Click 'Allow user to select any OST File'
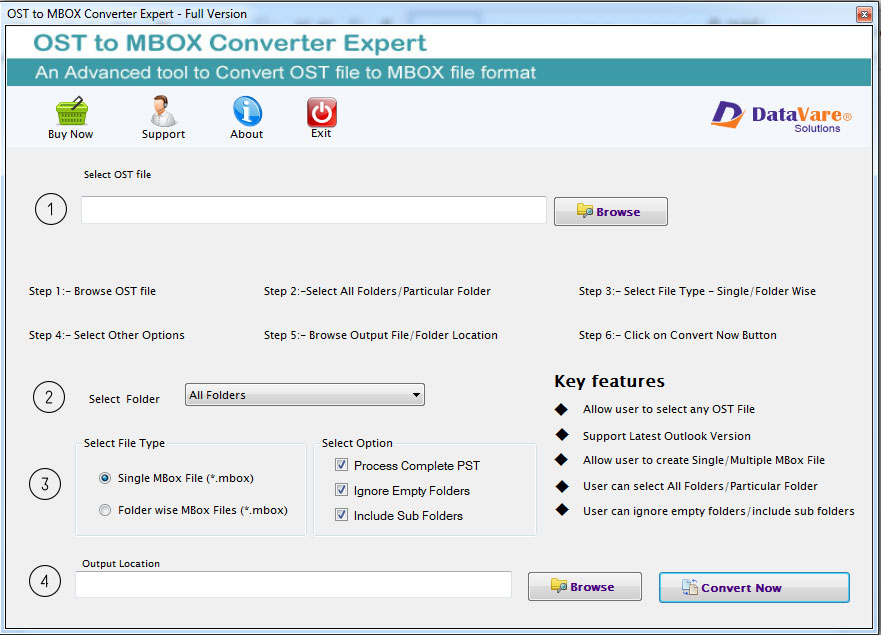The image size is (881, 635). click(x=669, y=409)
